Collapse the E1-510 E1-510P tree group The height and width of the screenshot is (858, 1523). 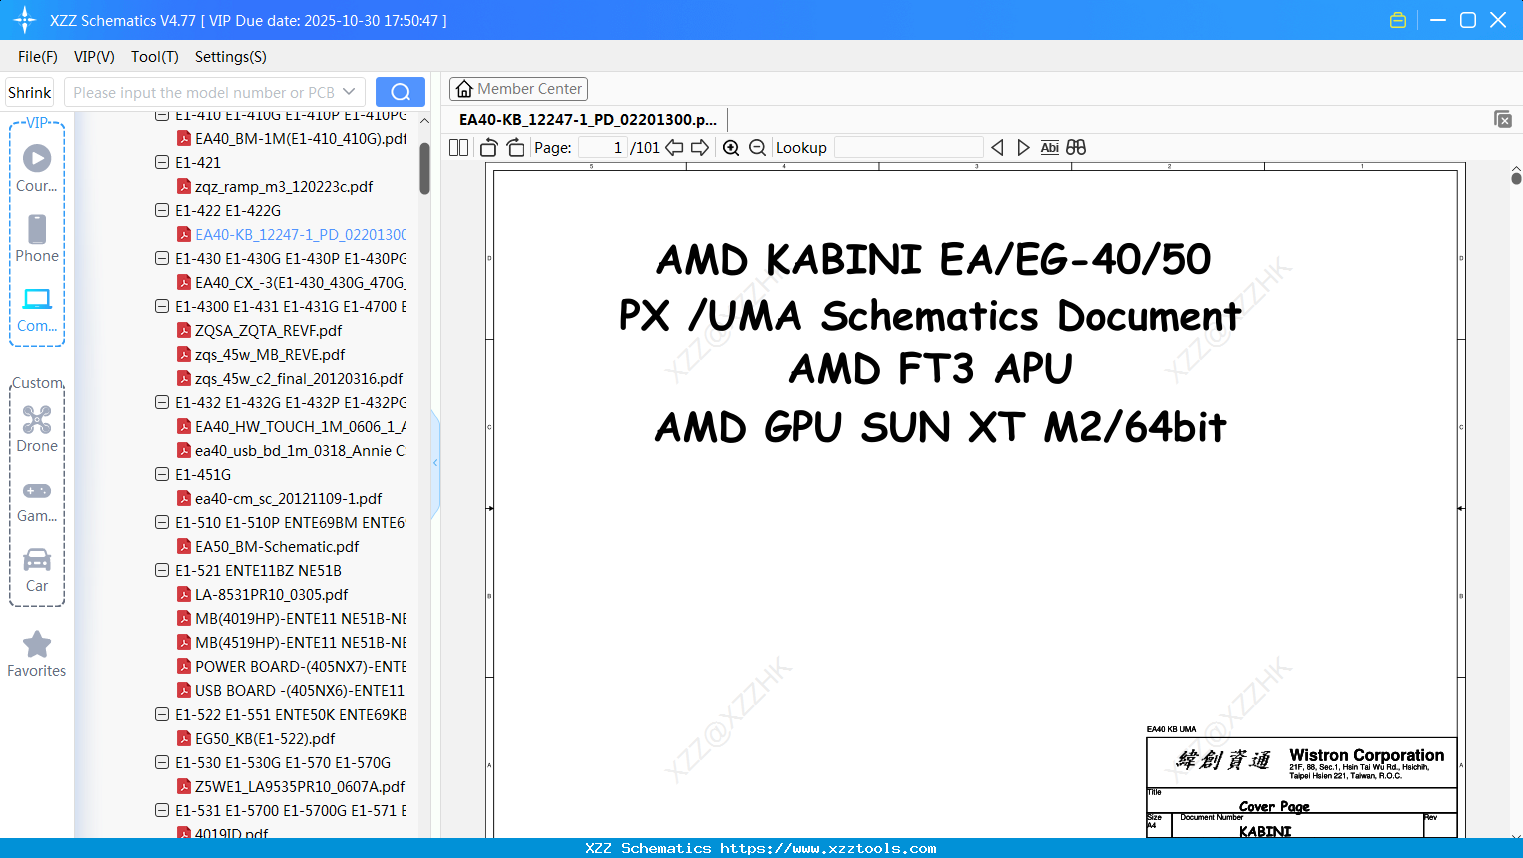162,522
